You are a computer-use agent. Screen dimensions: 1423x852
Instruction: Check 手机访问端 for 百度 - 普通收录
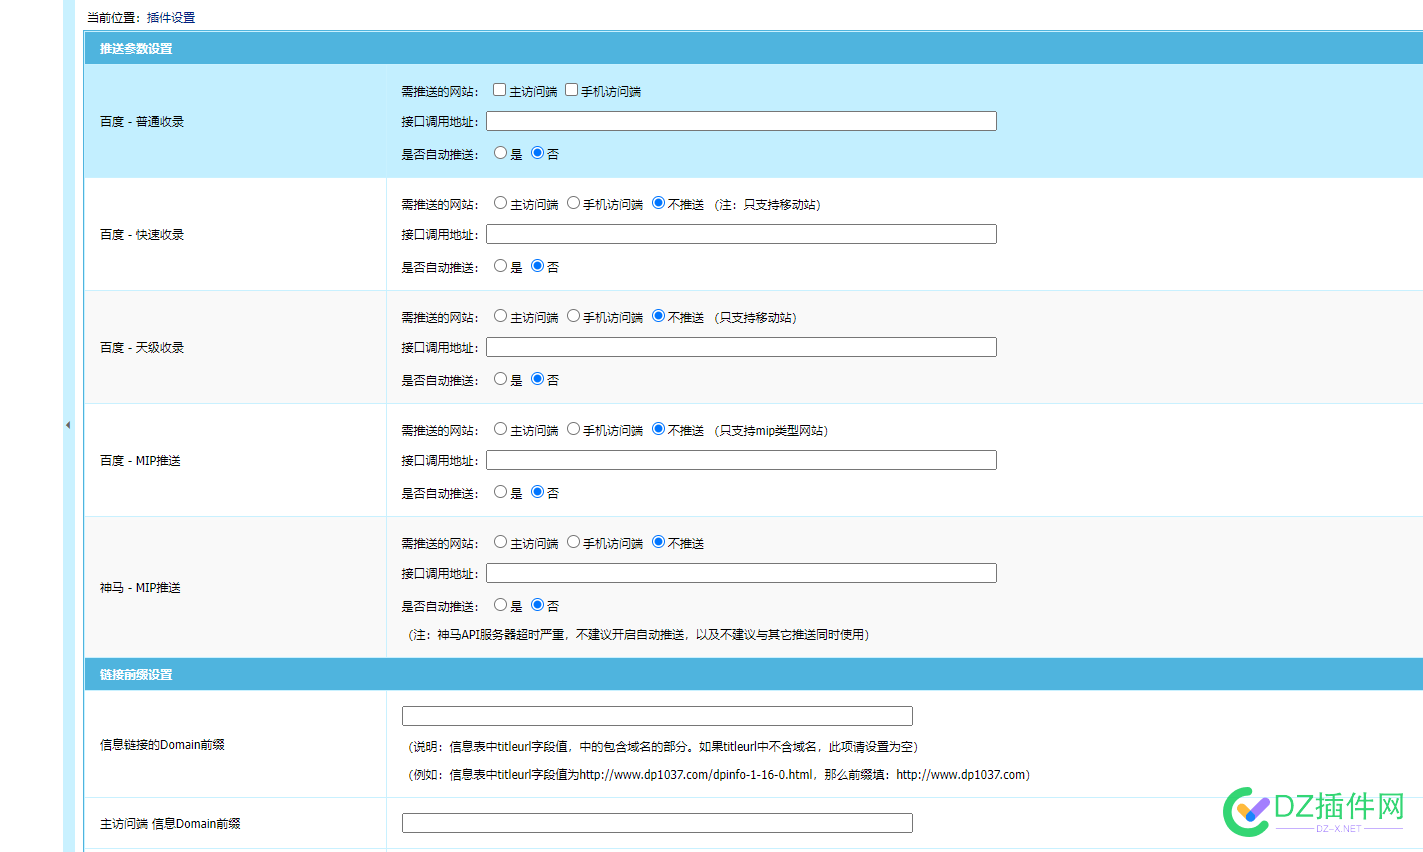pos(572,90)
